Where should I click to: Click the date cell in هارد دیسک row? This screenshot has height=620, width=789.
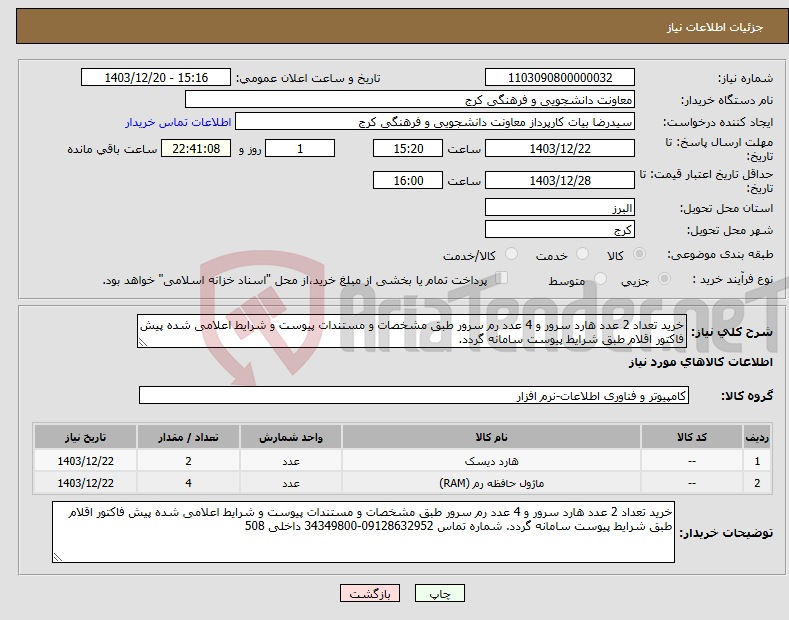coord(86,461)
